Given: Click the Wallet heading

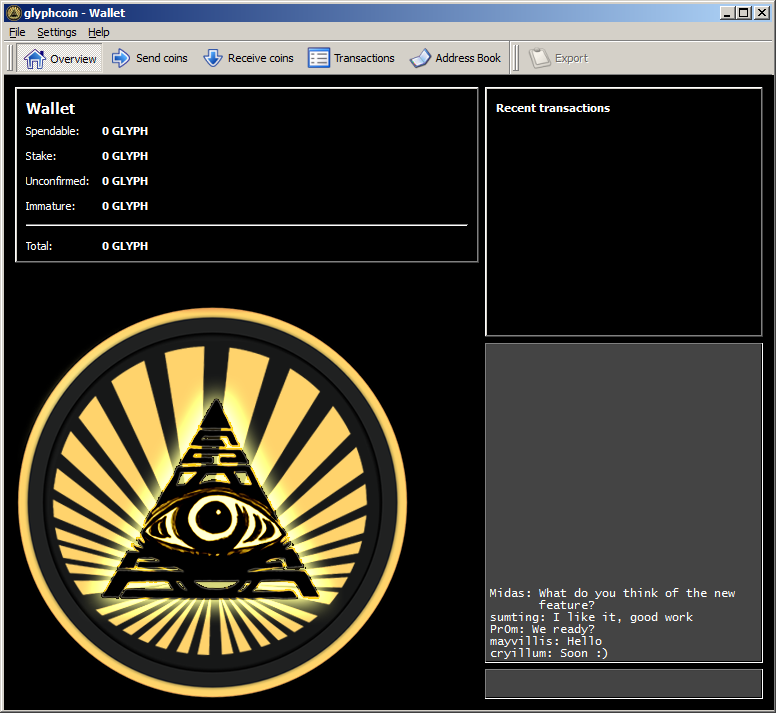Looking at the screenshot, I should 50,108.
